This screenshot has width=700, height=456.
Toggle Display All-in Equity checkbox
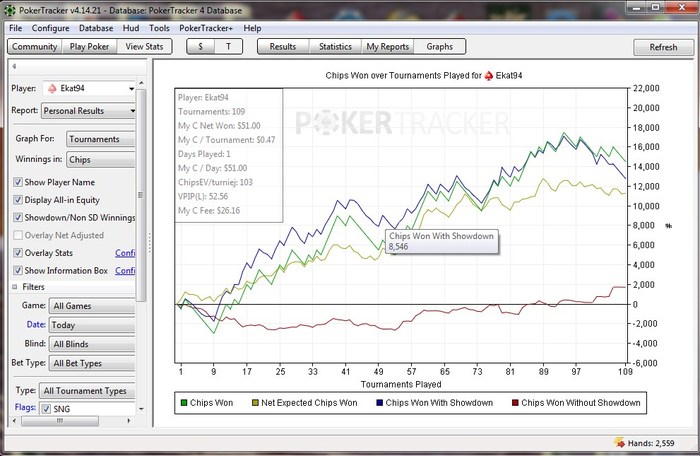pyautogui.click(x=18, y=200)
